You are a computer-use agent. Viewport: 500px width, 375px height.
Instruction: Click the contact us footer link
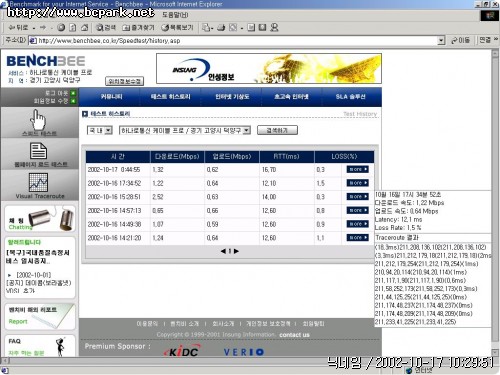pos(294,335)
